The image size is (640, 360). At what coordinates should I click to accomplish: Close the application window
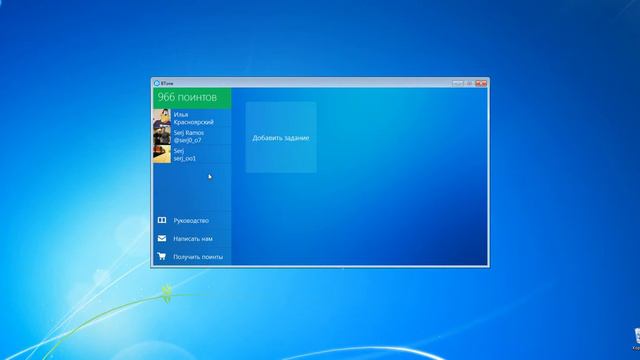481,83
